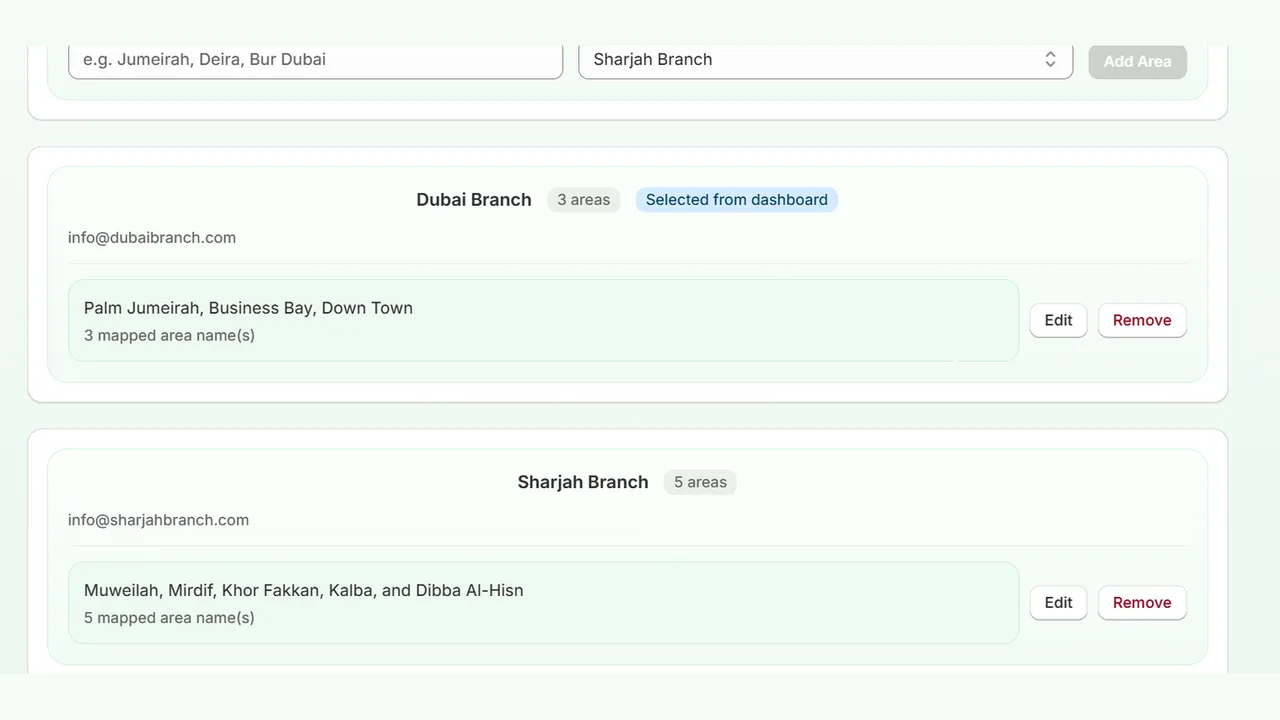Click the Add Area button
The width and height of the screenshot is (1280, 720).
click(x=1137, y=61)
